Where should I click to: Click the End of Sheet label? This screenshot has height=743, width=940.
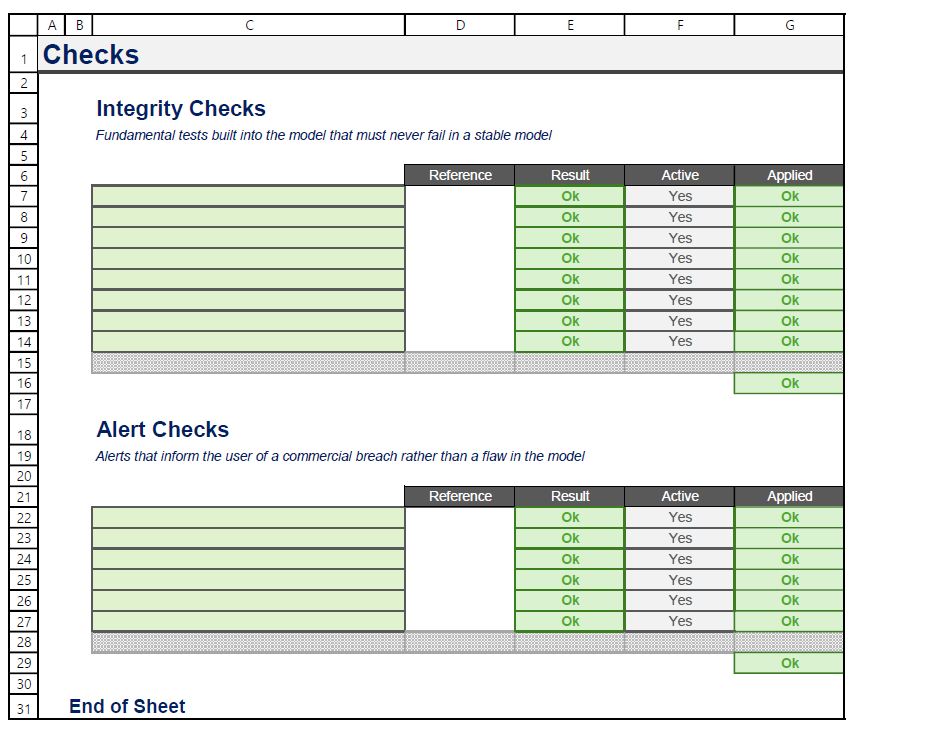[127, 706]
